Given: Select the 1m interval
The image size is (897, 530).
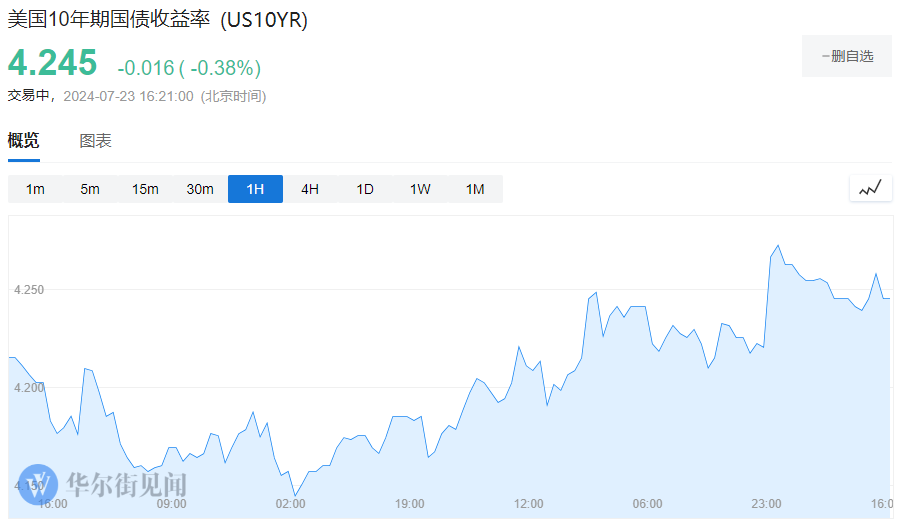Looking at the screenshot, I should point(35,189).
